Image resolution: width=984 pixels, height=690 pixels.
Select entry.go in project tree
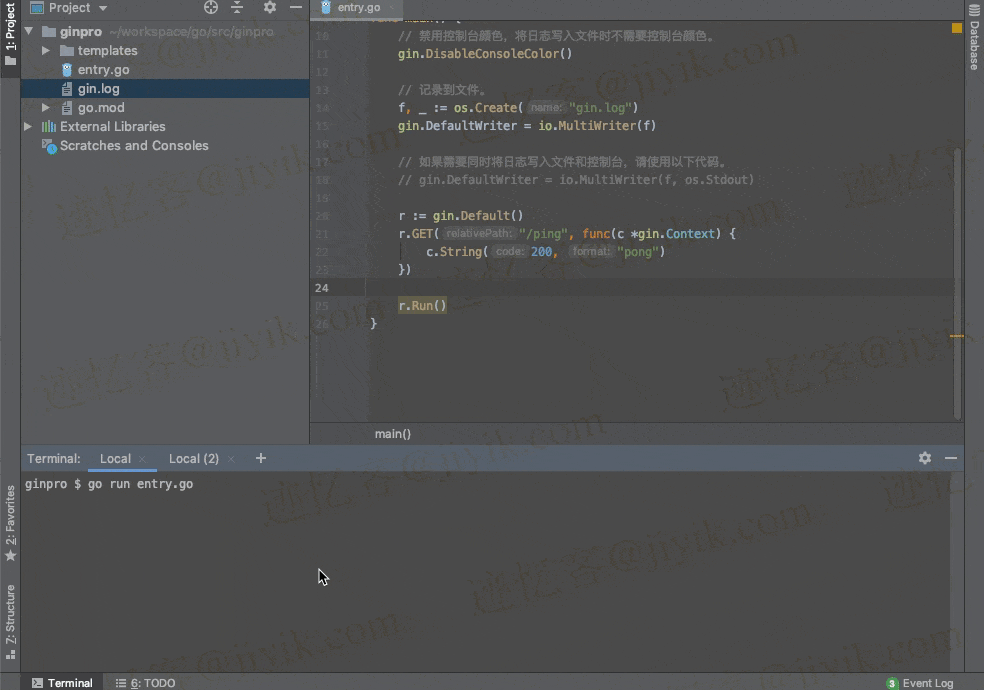pos(103,70)
